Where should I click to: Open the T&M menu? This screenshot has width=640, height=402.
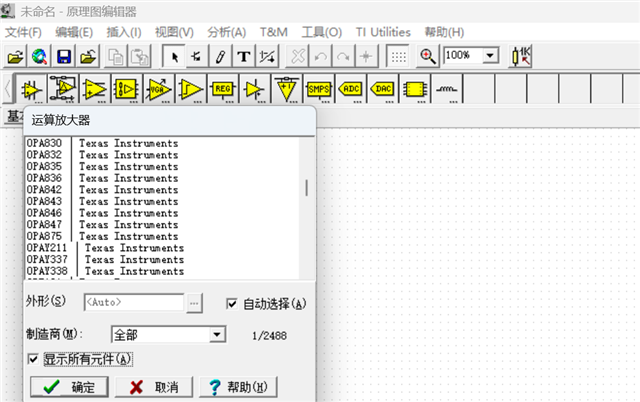274,32
